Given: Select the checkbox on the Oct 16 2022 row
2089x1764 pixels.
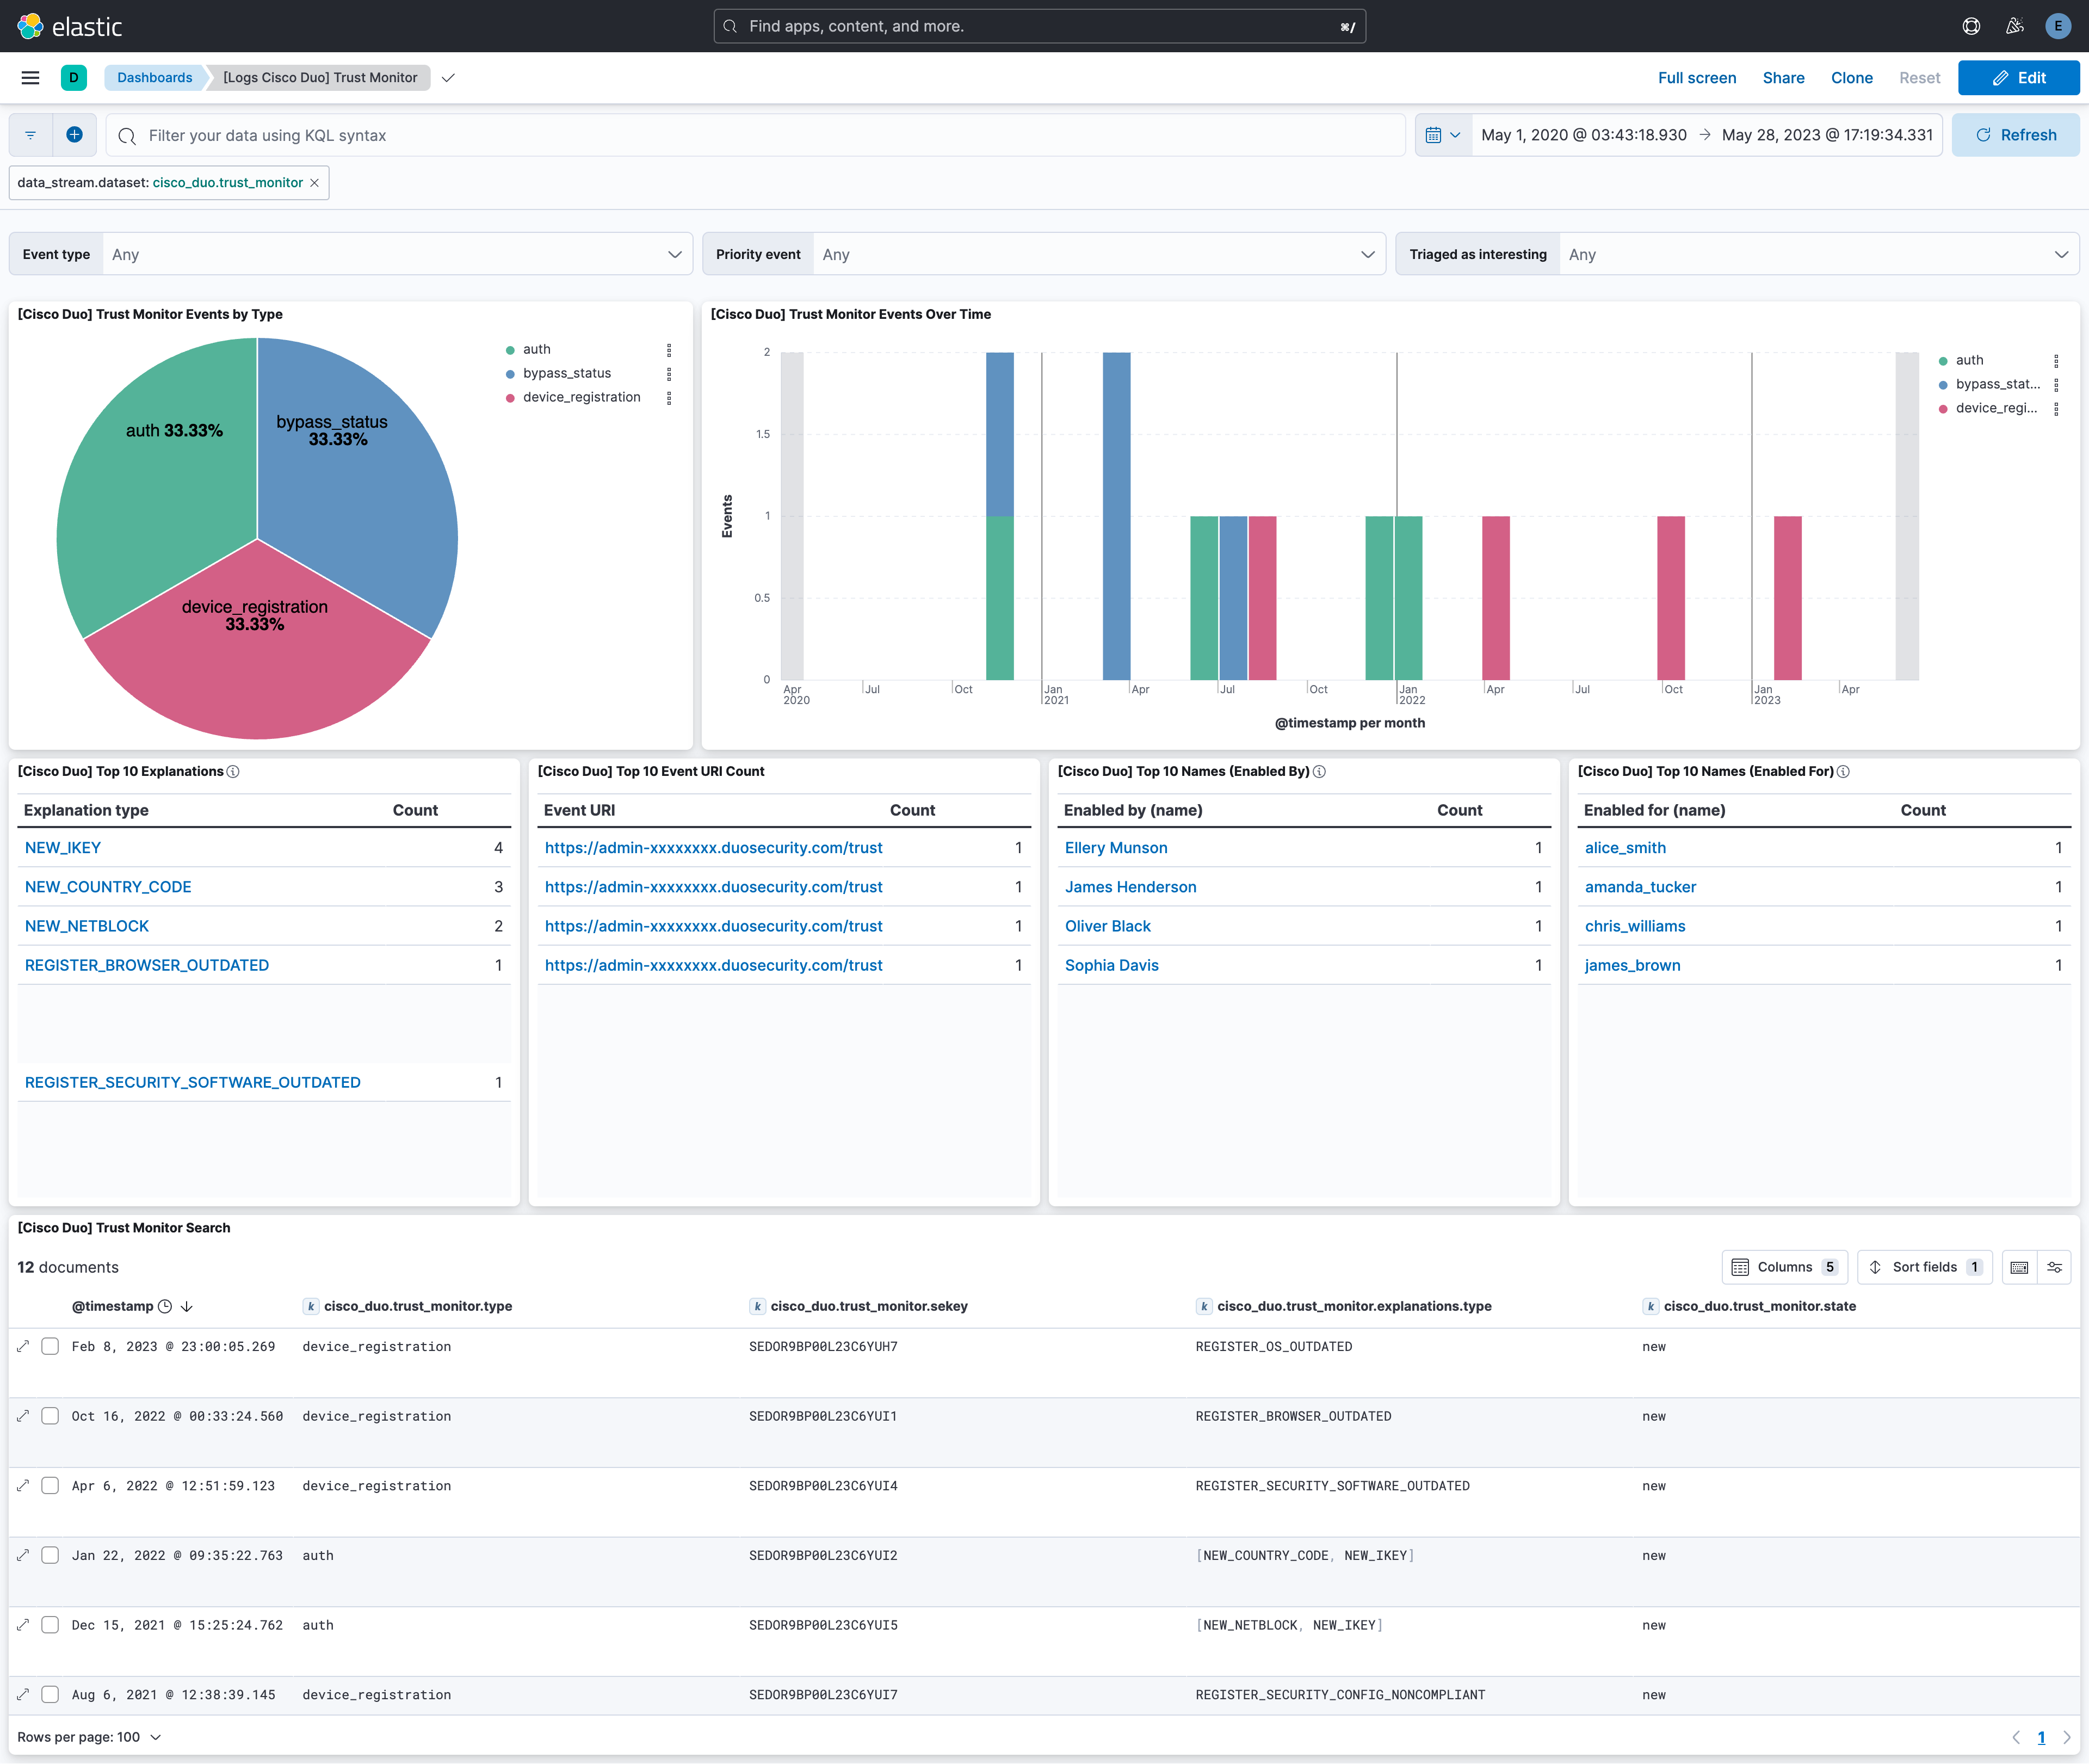Looking at the screenshot, I should click(x=50, y=1416).
